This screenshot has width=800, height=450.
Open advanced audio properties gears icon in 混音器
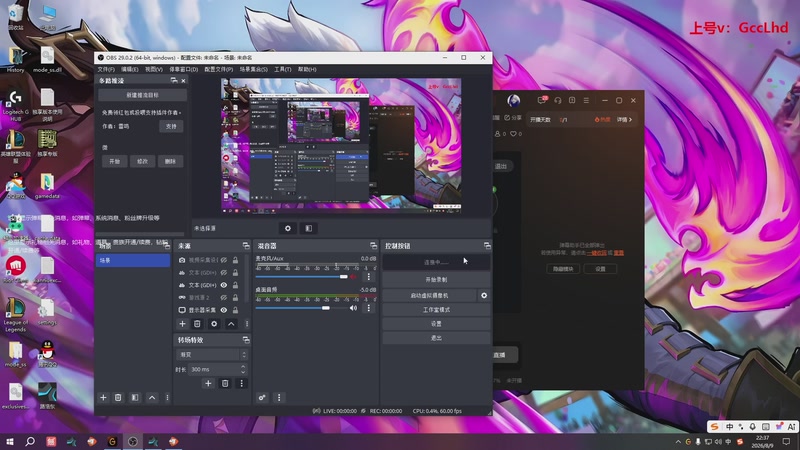(262, 397)
